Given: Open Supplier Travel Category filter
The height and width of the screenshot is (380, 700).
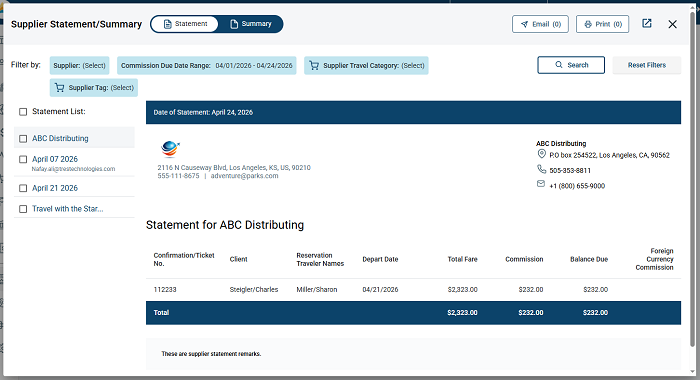Looking at the screenshot, I should coord(366,66).
